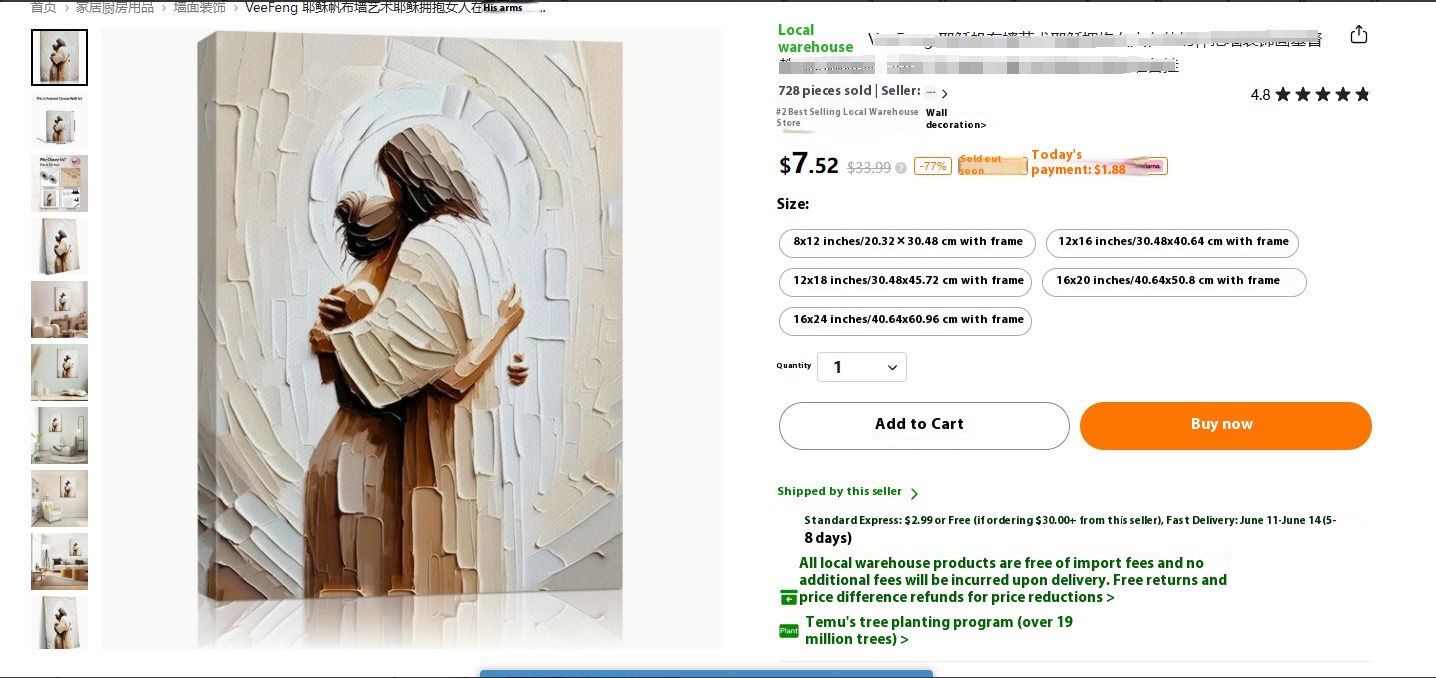Image resolution: width=1436 pixels, height=678 pixels.
Task: Expand the Temu tree planting program info
Action: (x=938, y=631)
